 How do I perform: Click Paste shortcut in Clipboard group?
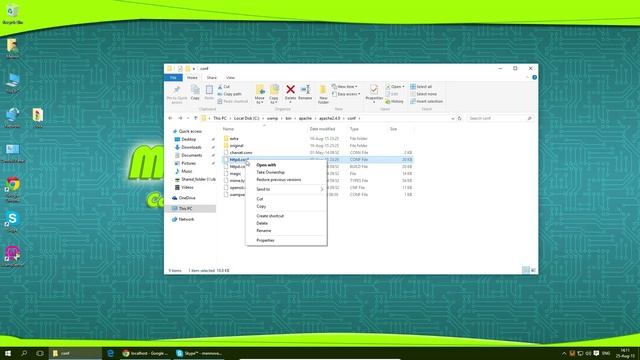233,101
